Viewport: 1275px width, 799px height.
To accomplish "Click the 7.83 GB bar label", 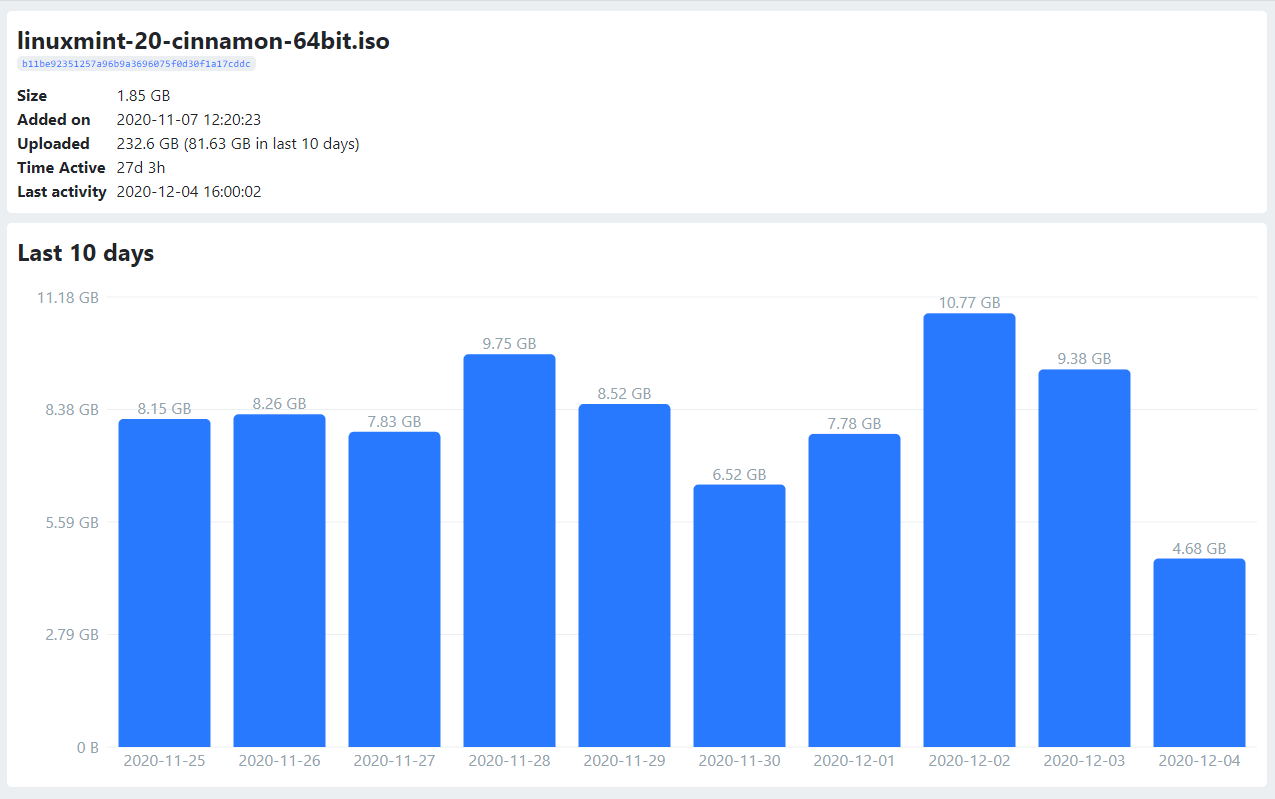I will point(394,421).
